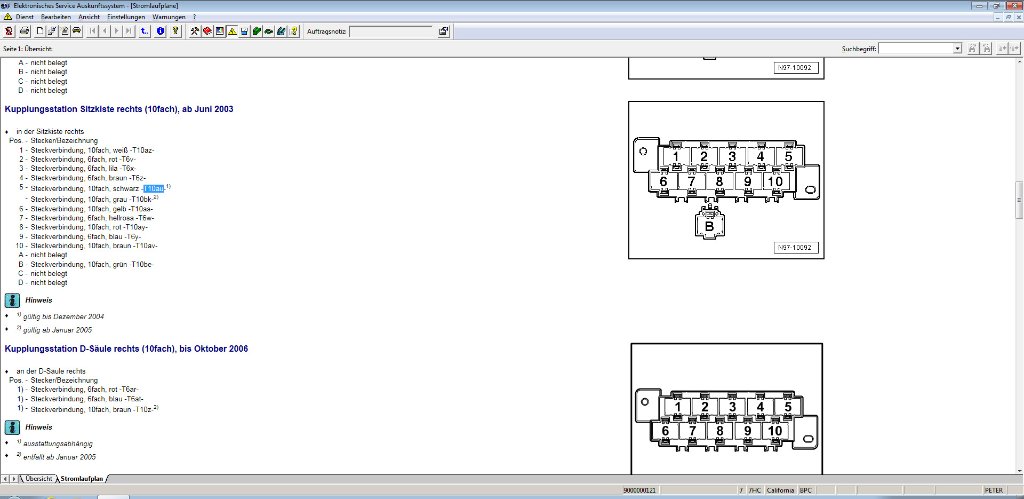Open the Dienst menu

[24, 17]
